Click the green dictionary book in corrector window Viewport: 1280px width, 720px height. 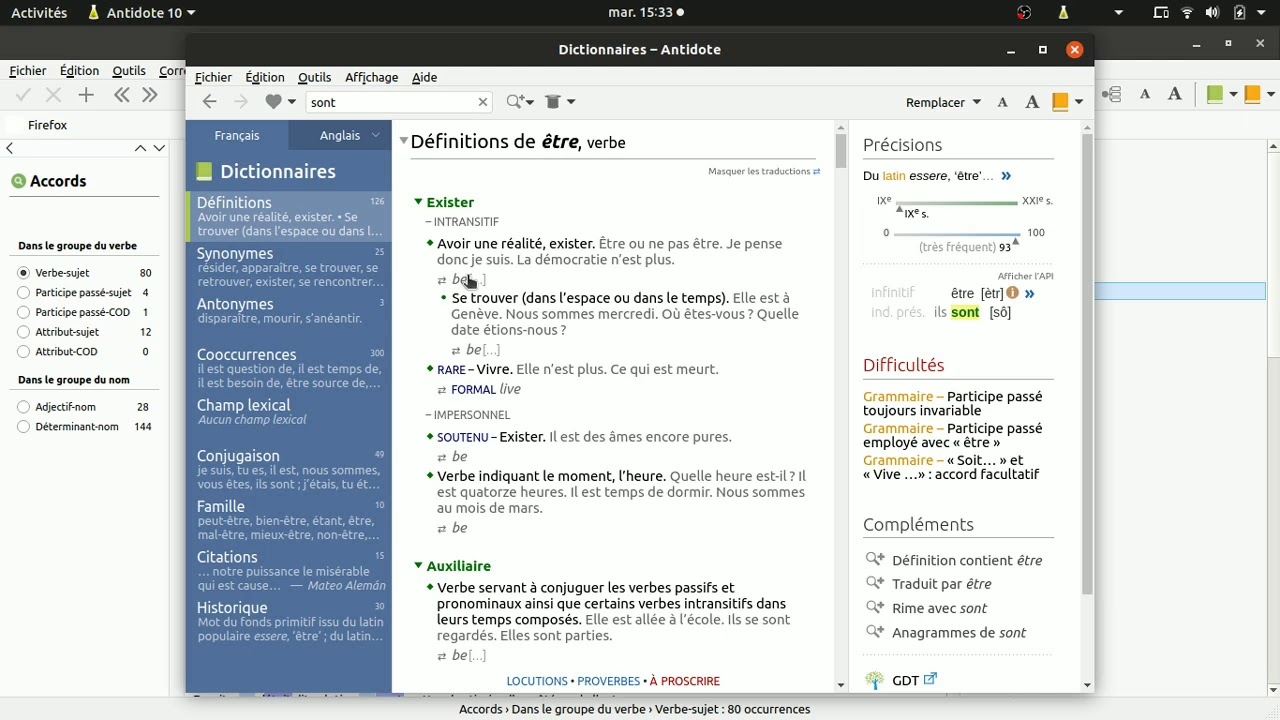coord(1215,94)
